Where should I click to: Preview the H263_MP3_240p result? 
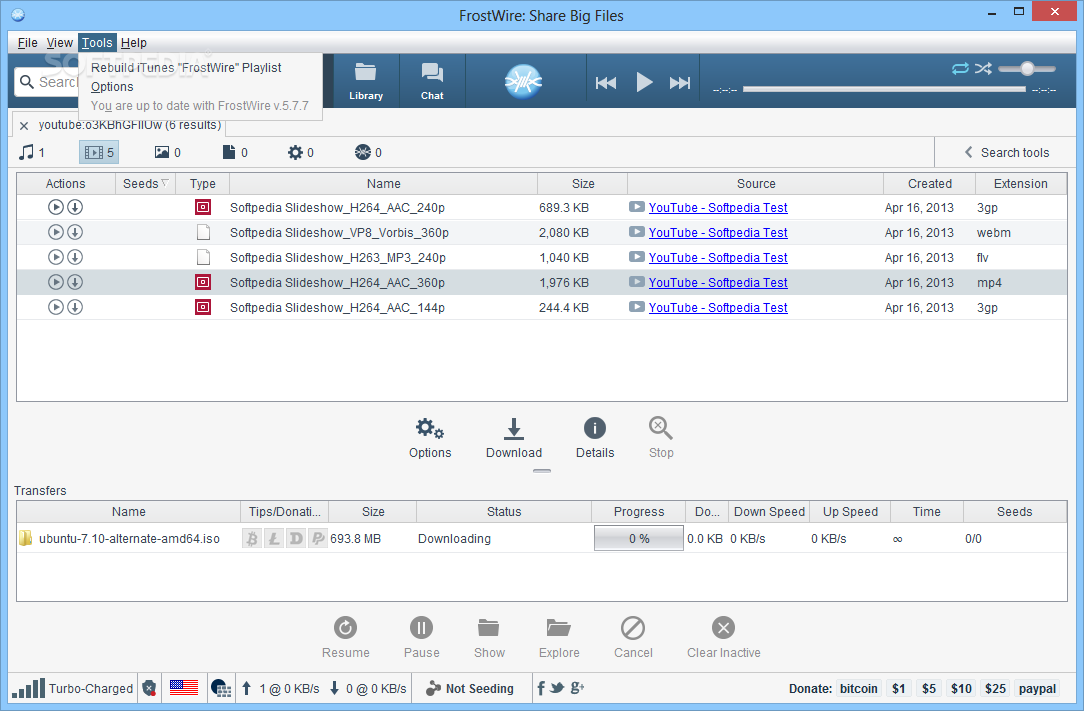pyautogui.click(x=56, y=257)
